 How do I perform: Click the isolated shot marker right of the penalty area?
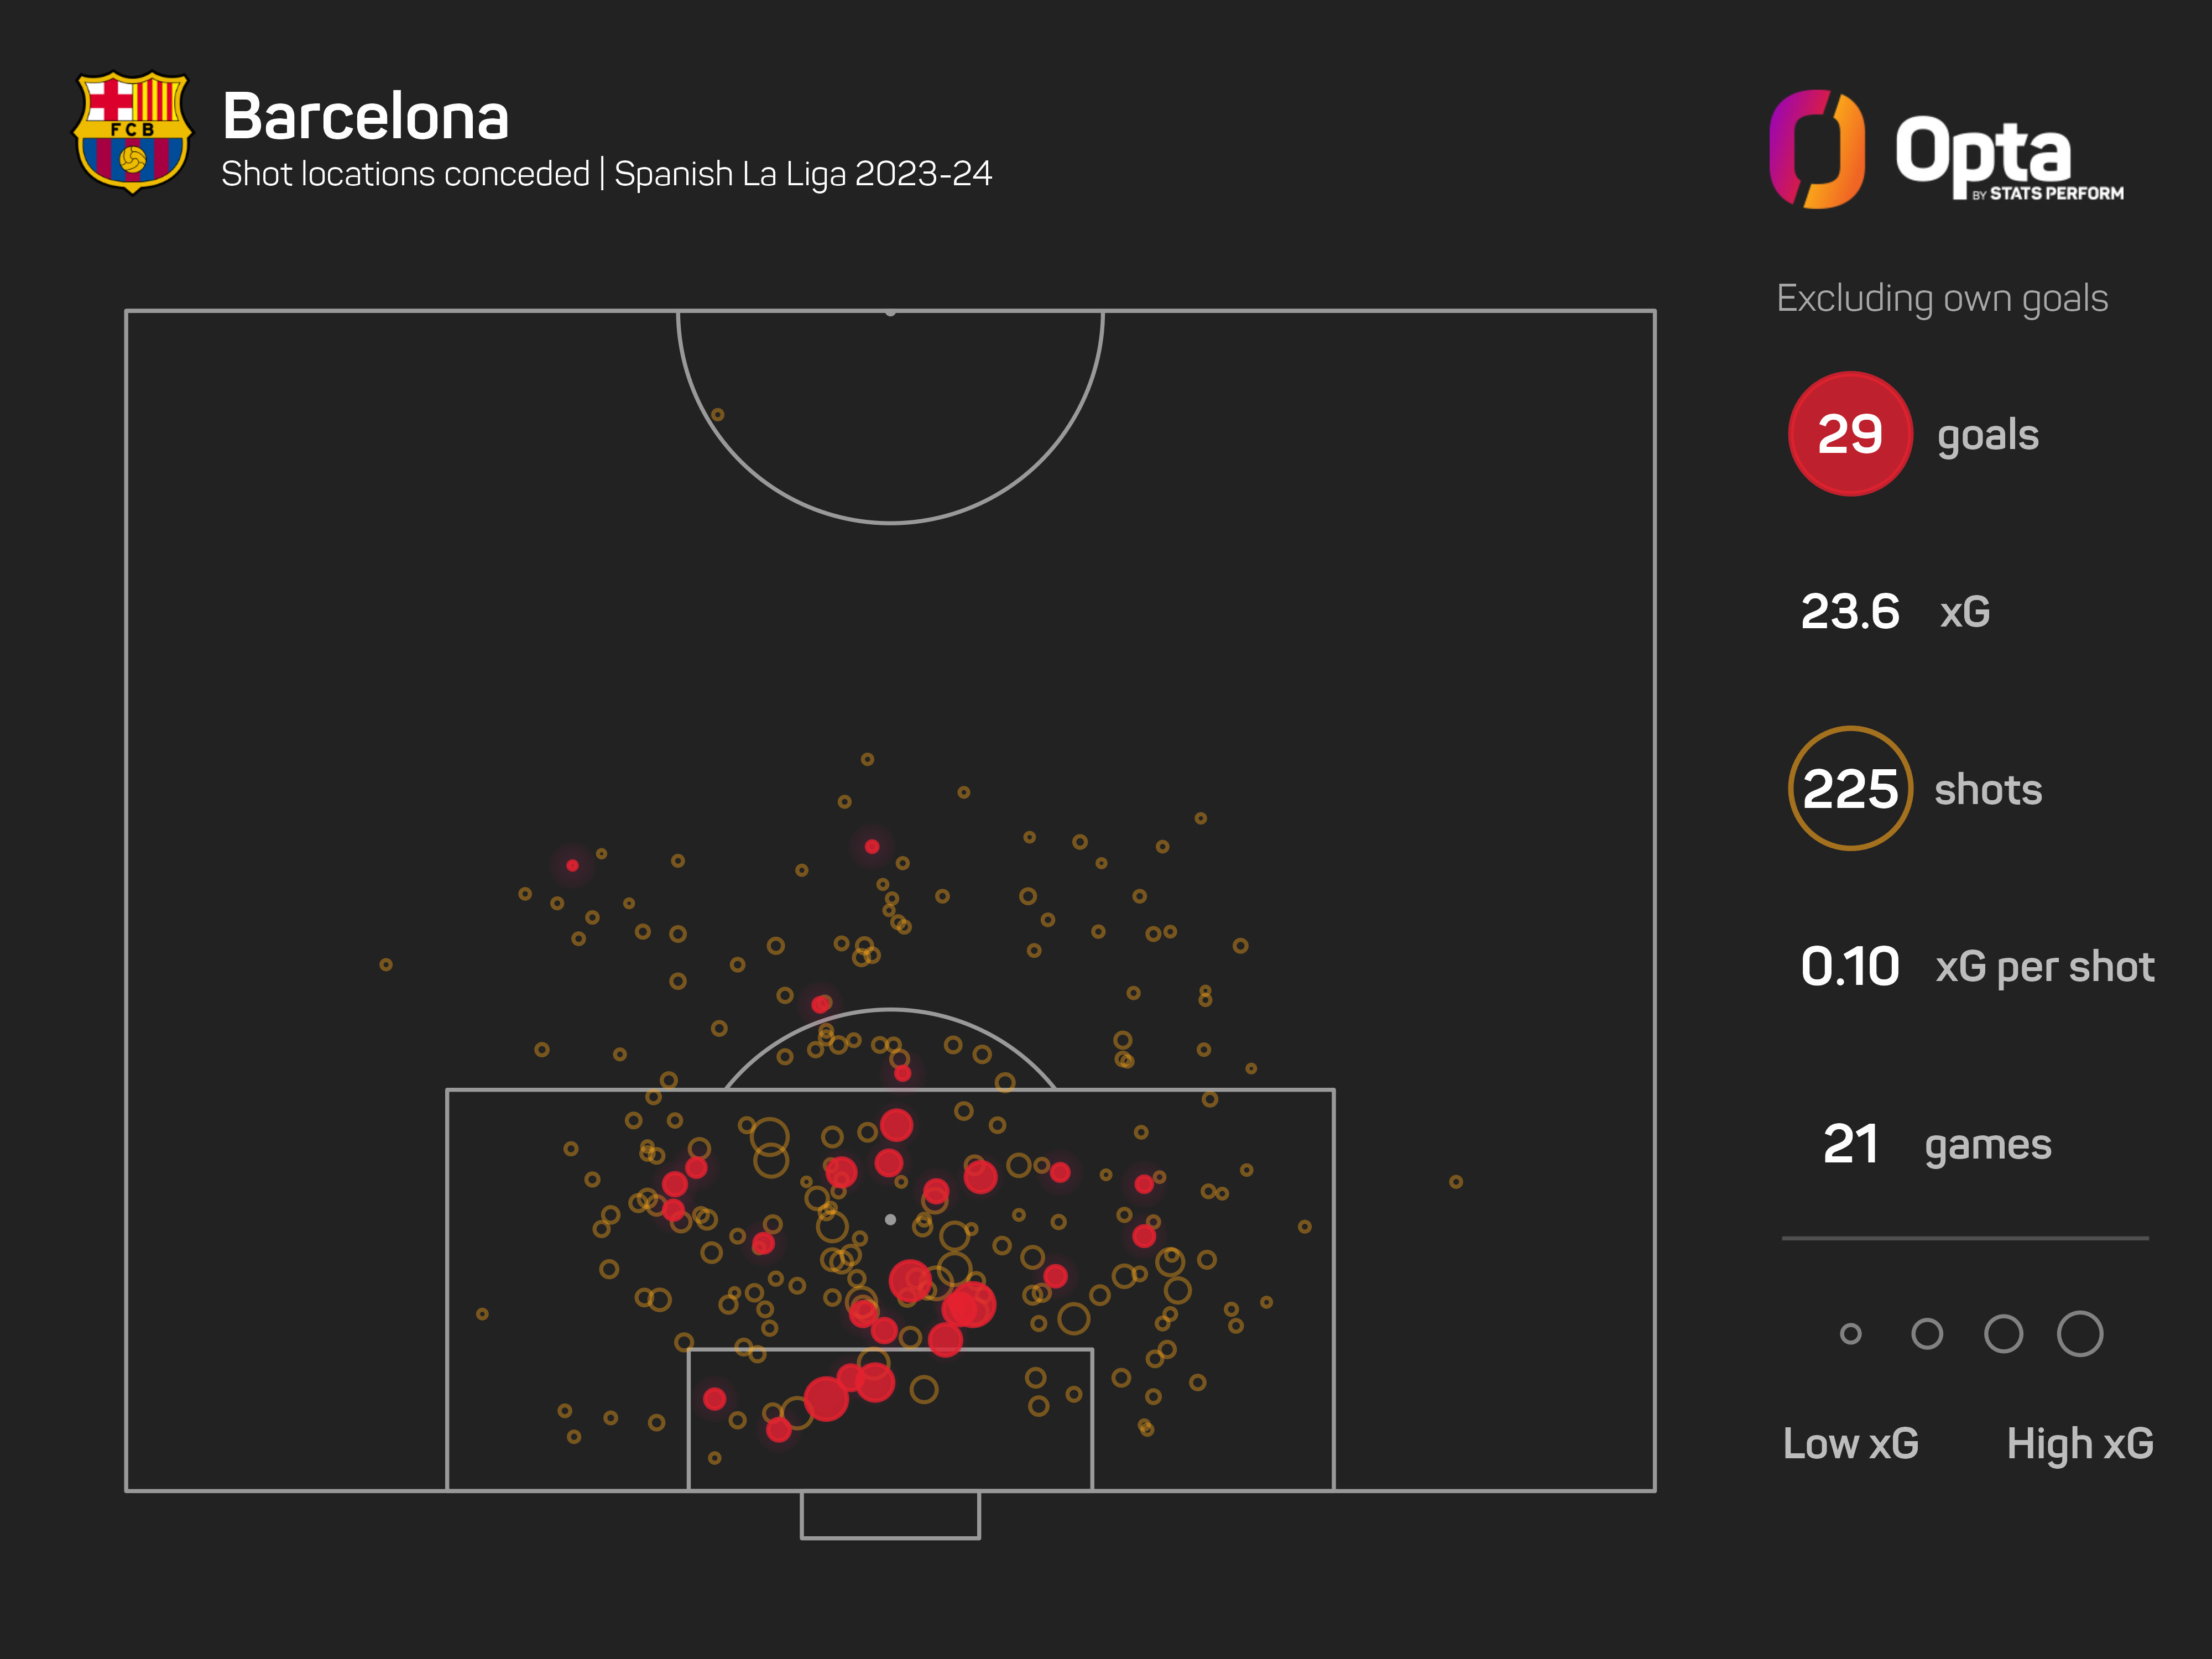tap(1456, 1182)
